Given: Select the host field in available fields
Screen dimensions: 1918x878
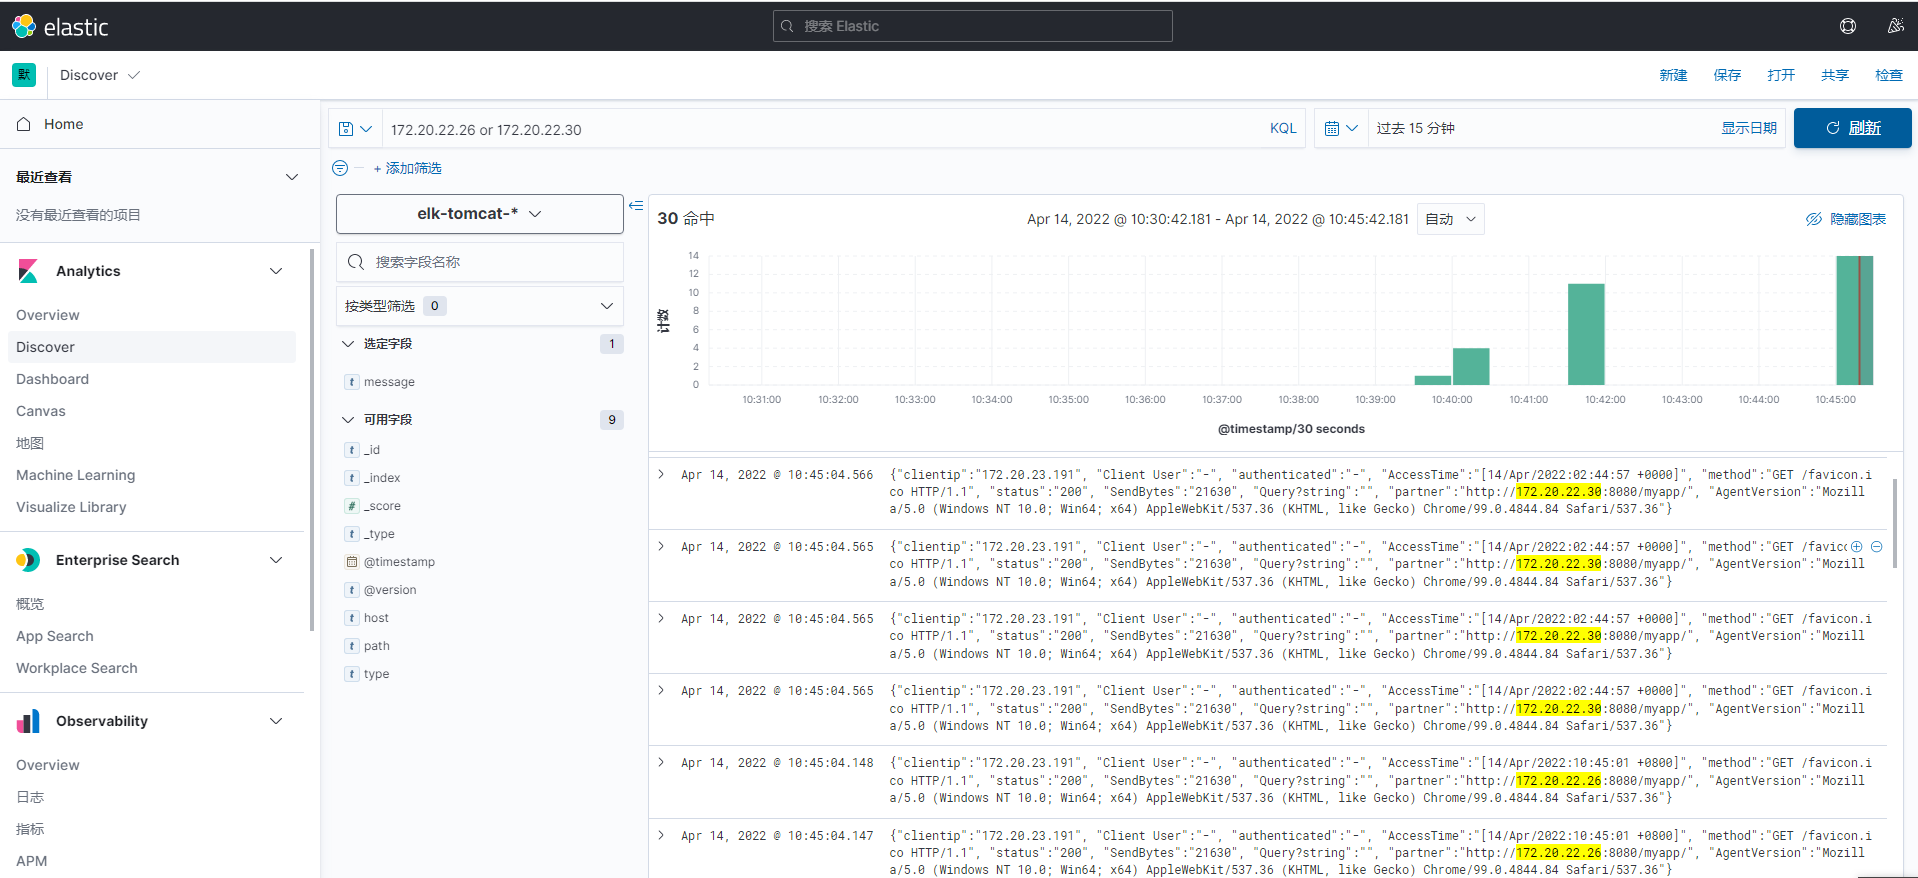Looking at the screenshot, I should click(x=376, y=618).
